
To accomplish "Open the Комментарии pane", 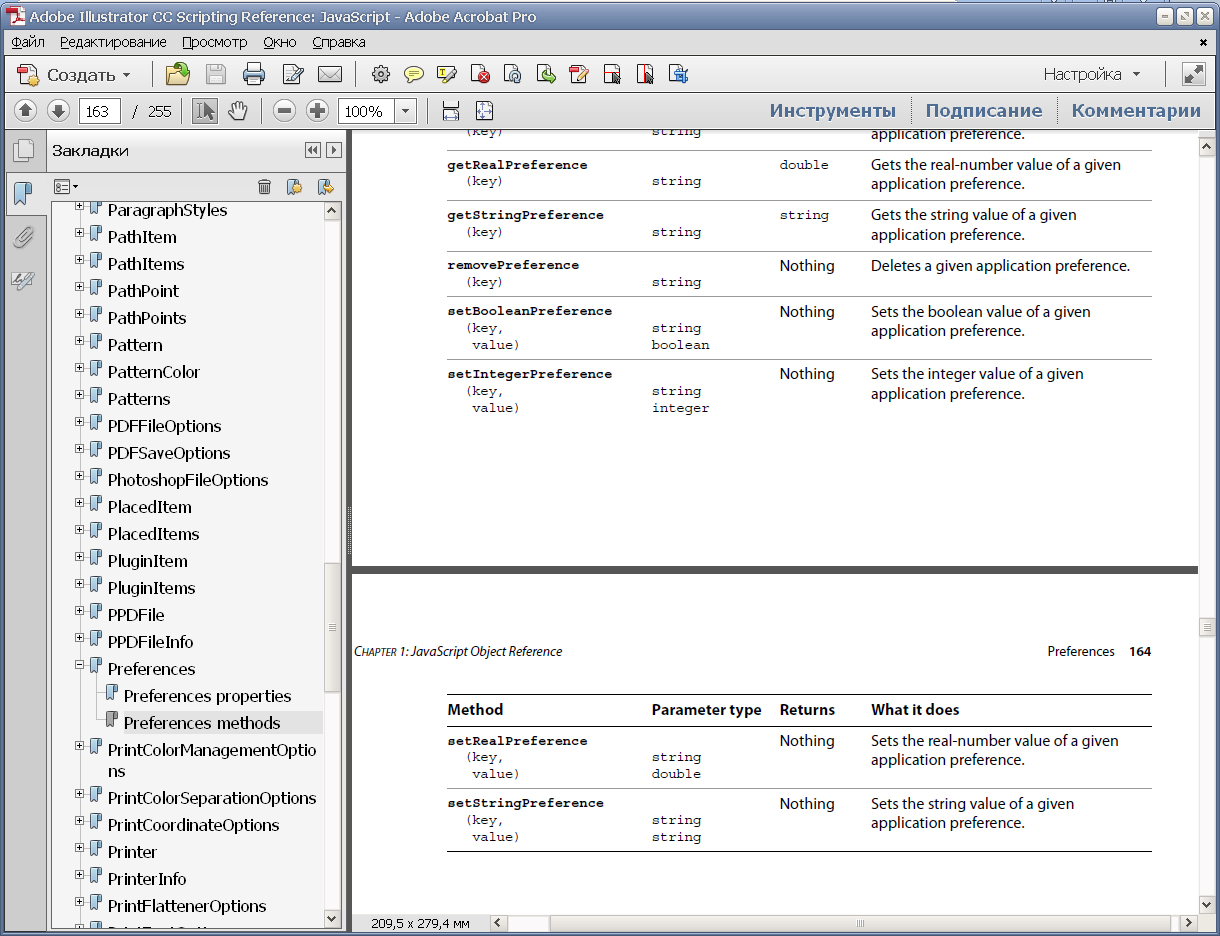I will (1136, 111).
